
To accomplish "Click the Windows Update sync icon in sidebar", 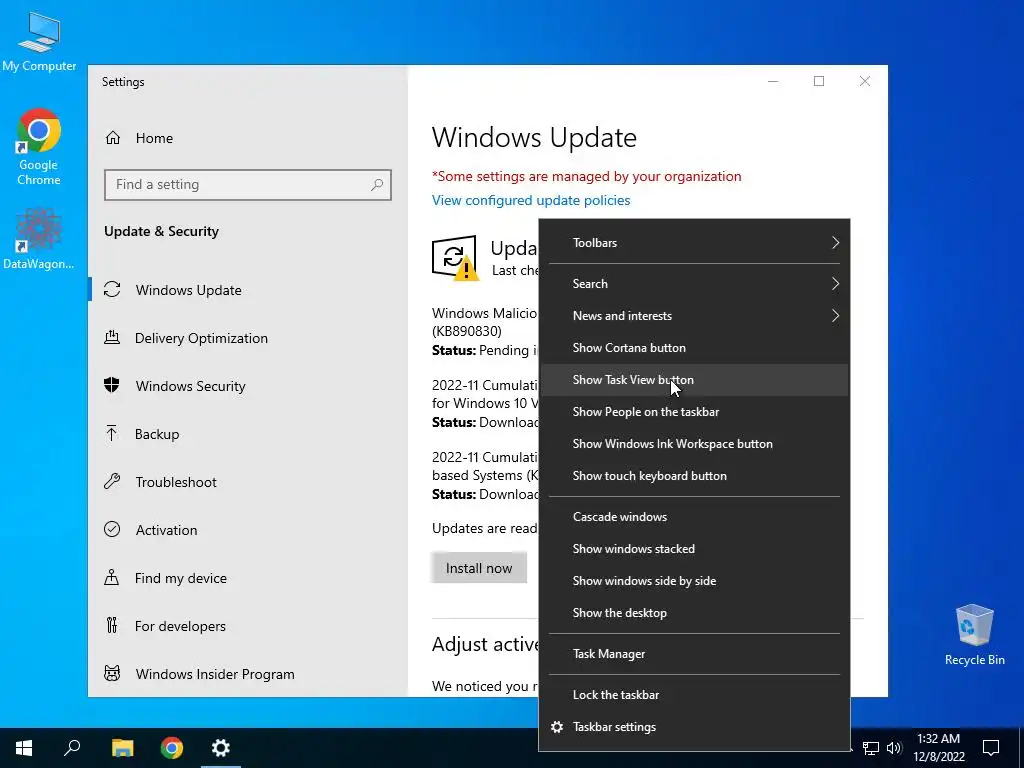I will (112, 289).
